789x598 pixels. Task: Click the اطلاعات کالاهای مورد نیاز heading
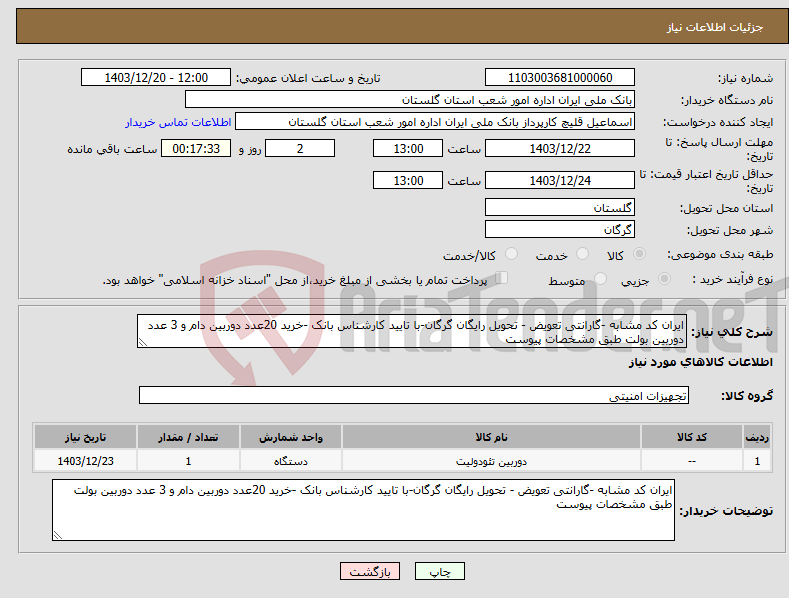[x=700, y=362]
